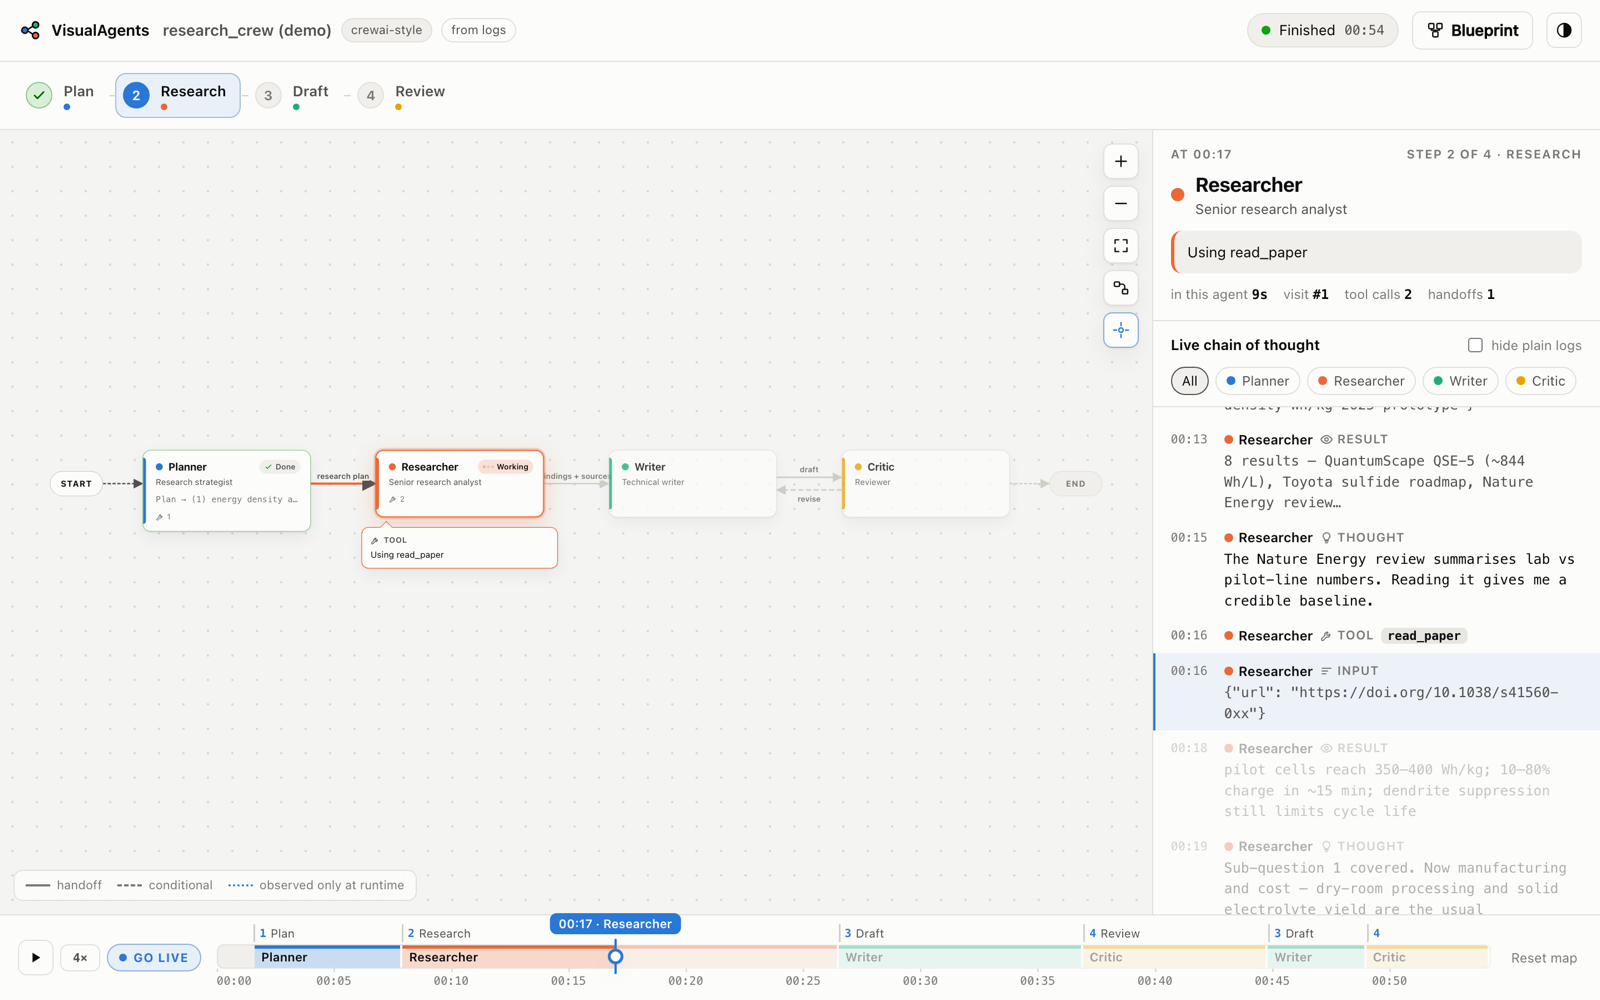The height and width of the screenshot is (1000, 1600).
Task: Click the auto-layout nodes icon
Action: click(1121, 288)
